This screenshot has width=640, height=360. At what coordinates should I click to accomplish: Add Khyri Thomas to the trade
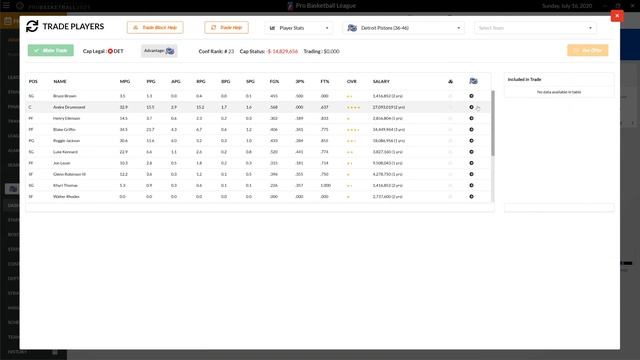[471, 185]
